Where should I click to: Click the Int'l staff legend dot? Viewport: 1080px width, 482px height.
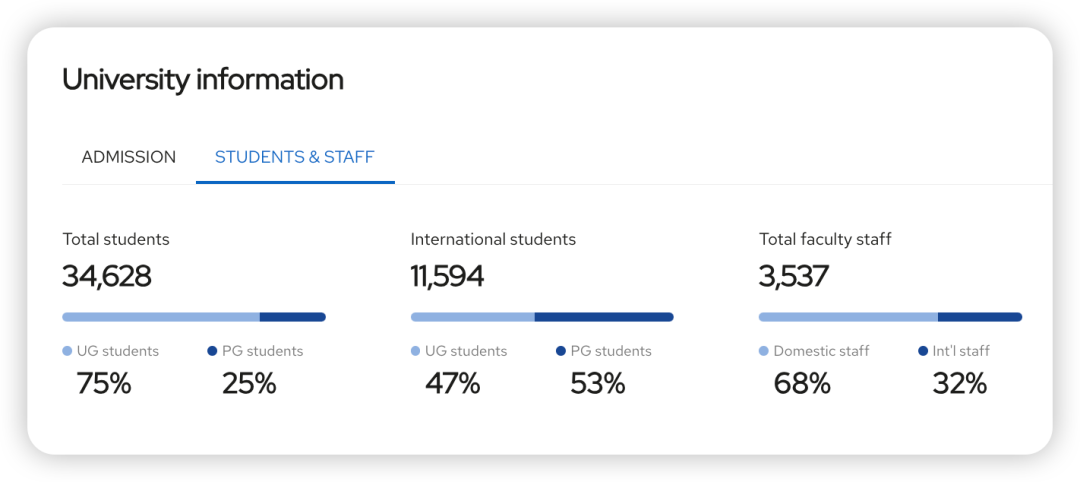tap(923, 351)
